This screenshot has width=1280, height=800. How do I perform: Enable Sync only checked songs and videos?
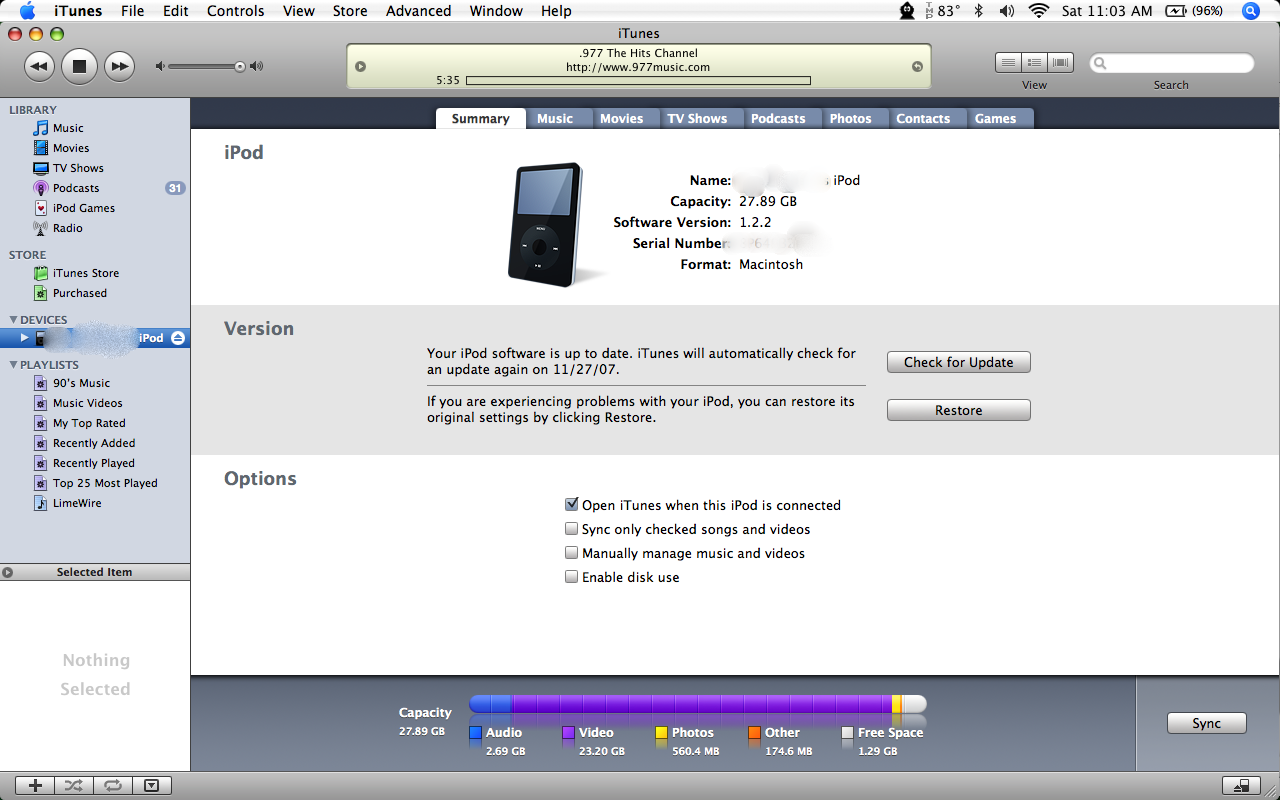click(572, 529)
